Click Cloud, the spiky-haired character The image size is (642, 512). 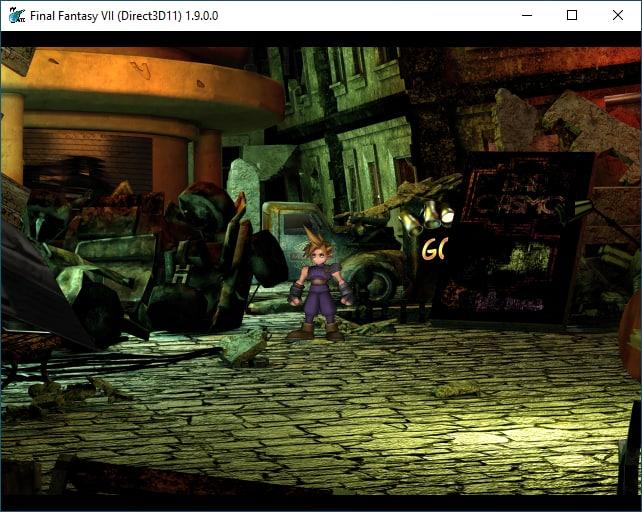(319, 283)
